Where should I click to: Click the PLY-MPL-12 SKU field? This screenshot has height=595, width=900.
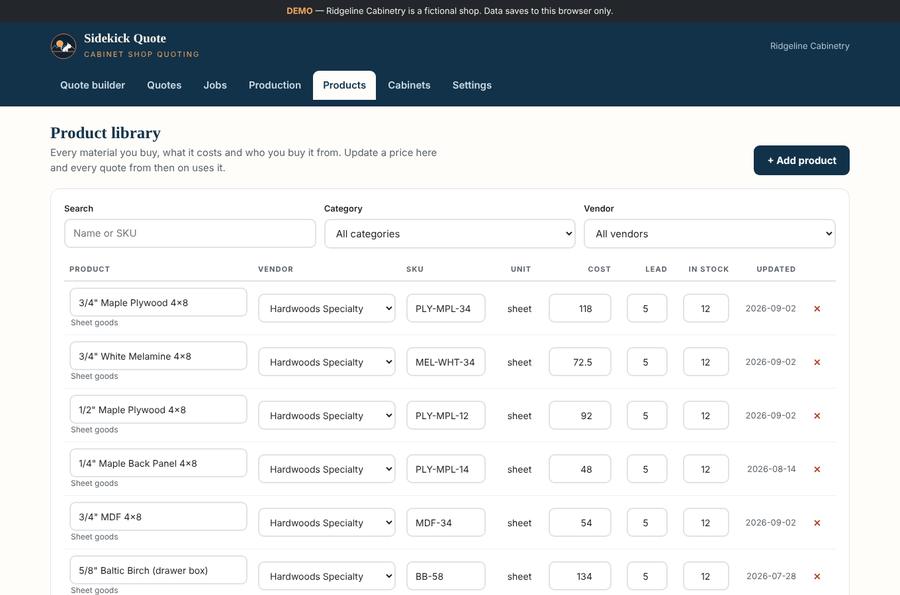click(x=446, y=415)
